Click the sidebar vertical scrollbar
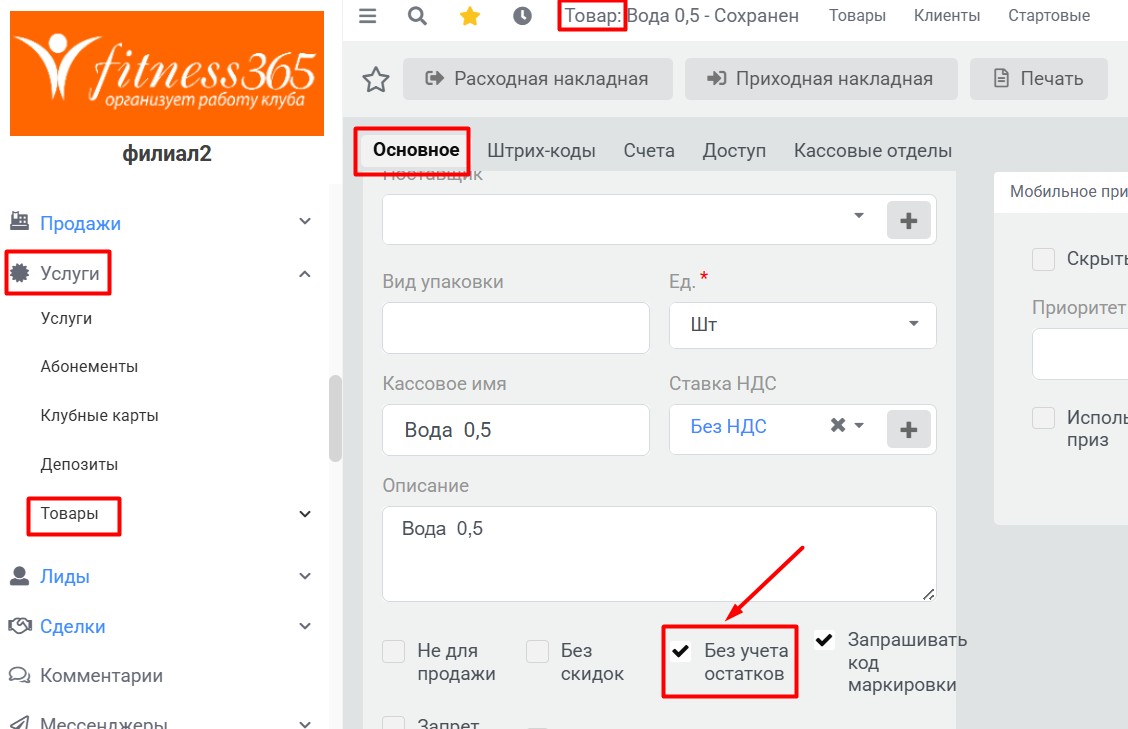Screen dimensions: 1128x729 335,418
